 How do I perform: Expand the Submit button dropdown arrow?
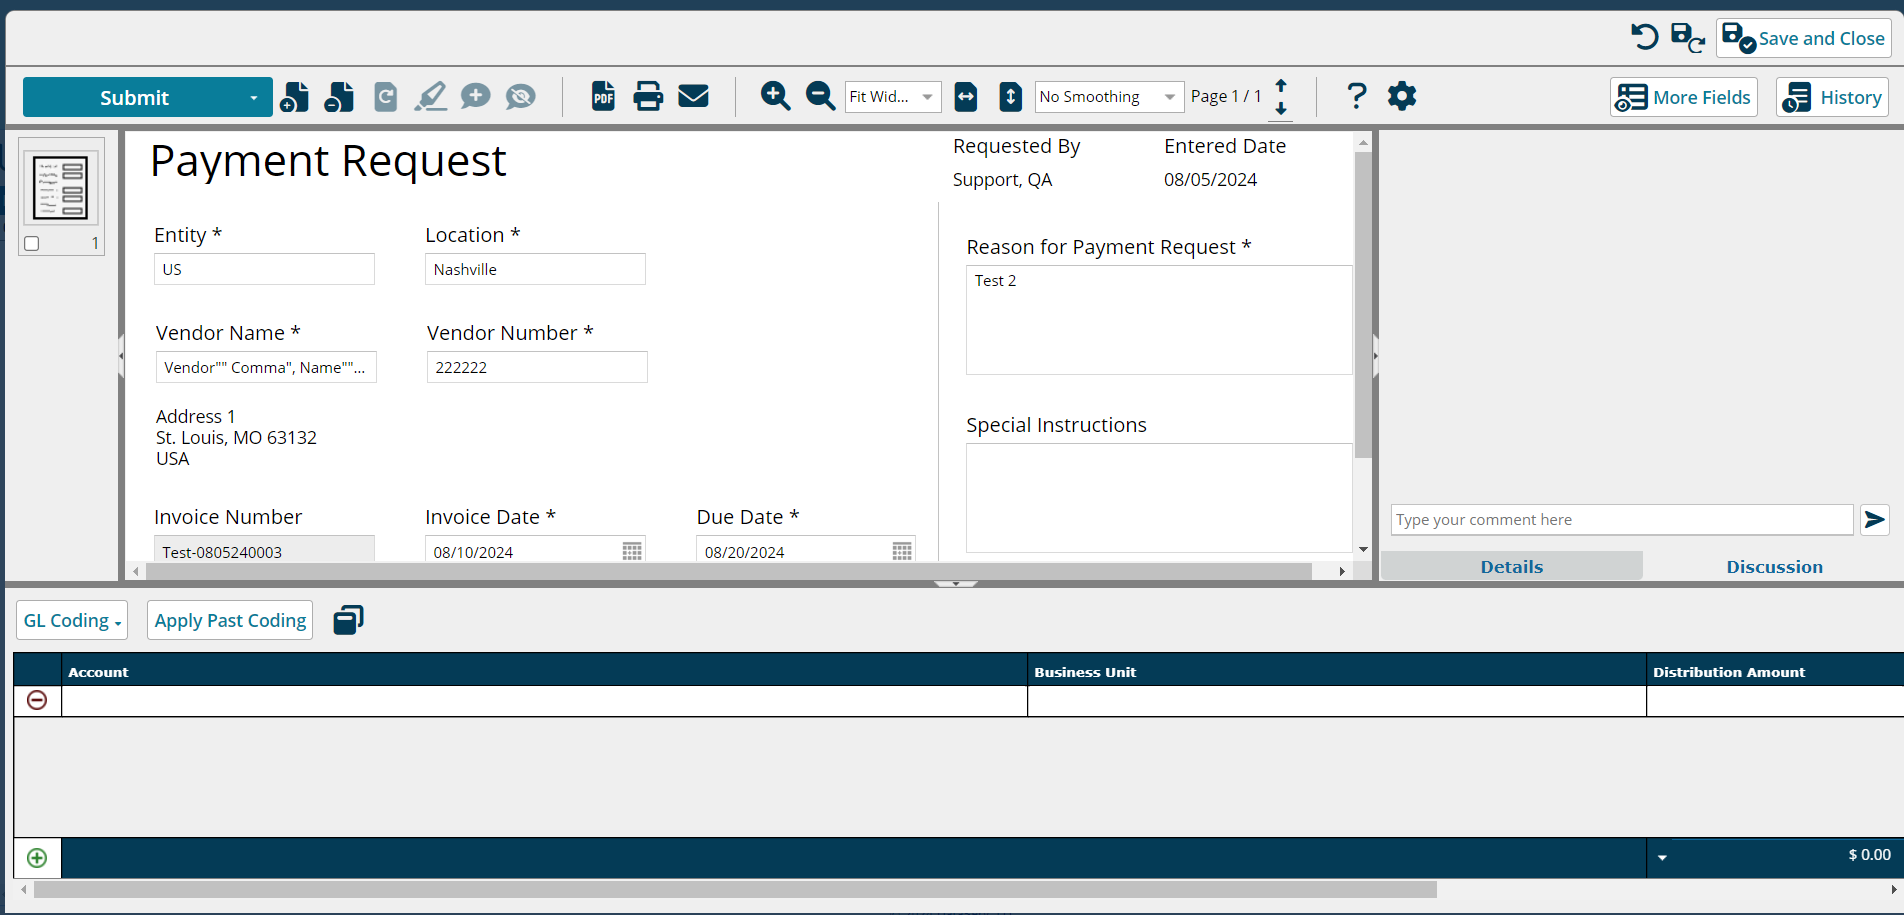[x=254, y=98]
